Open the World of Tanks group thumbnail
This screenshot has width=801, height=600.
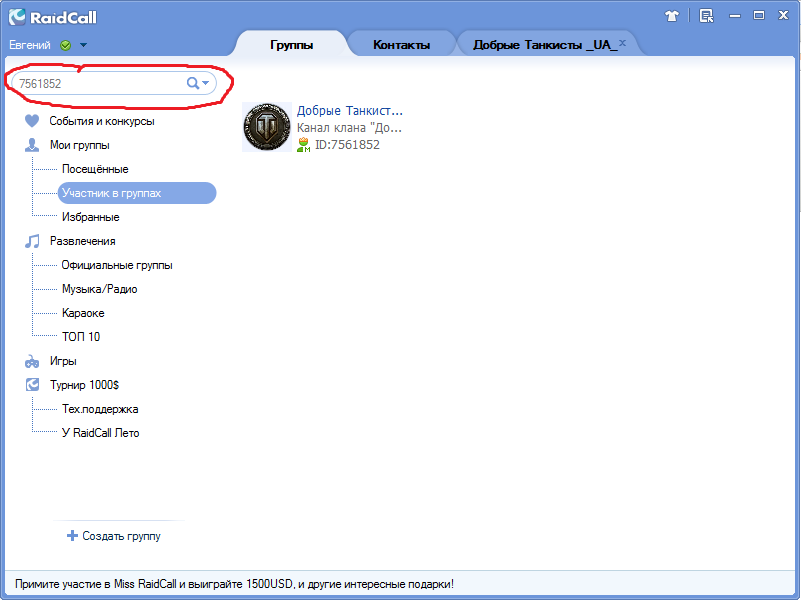point(267,127)
